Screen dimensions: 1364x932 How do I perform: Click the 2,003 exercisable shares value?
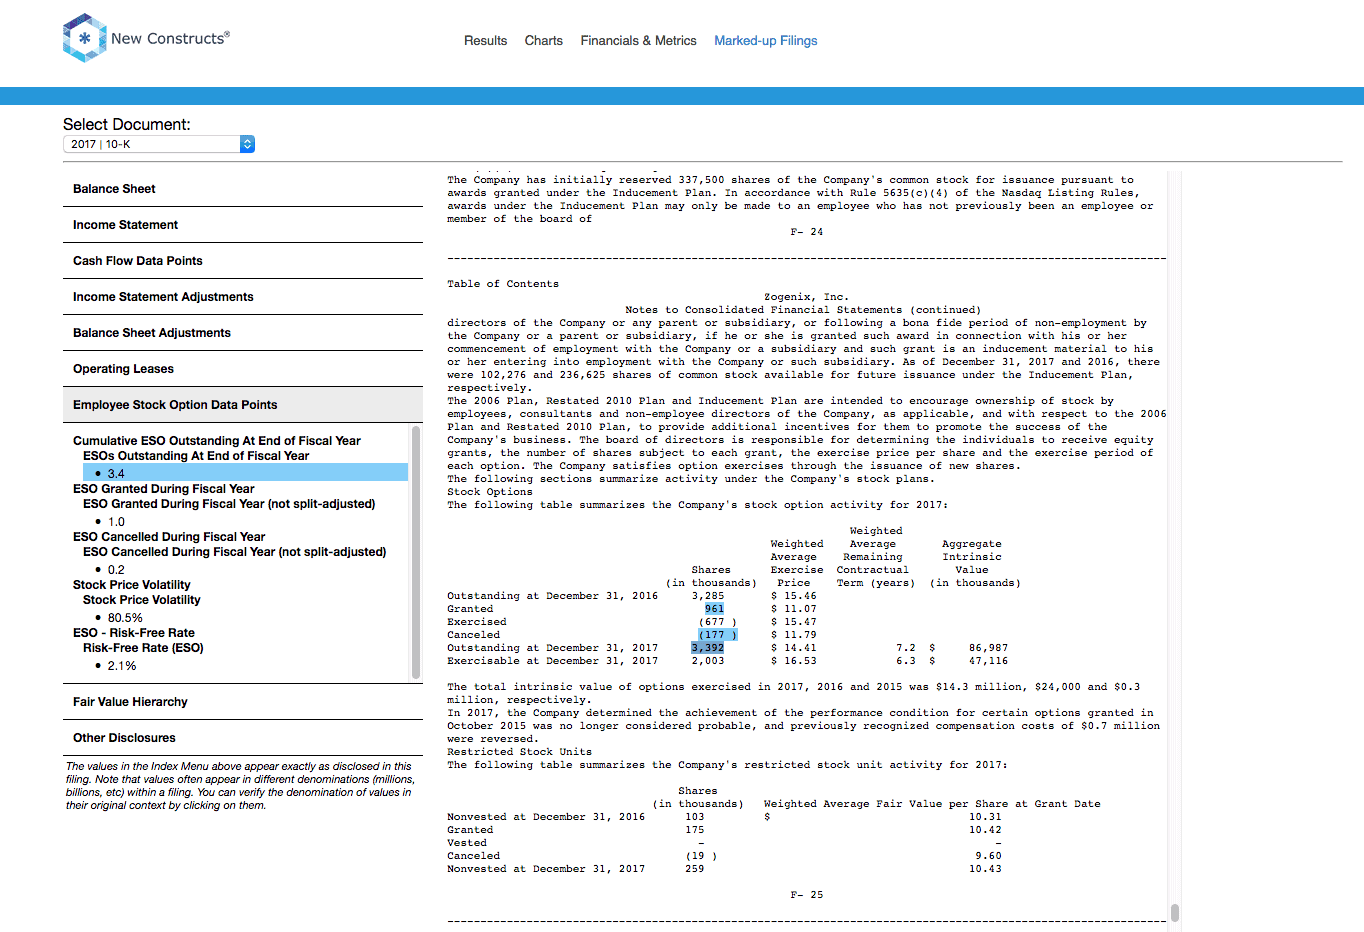pyautogui.click(x=708, y=661)
